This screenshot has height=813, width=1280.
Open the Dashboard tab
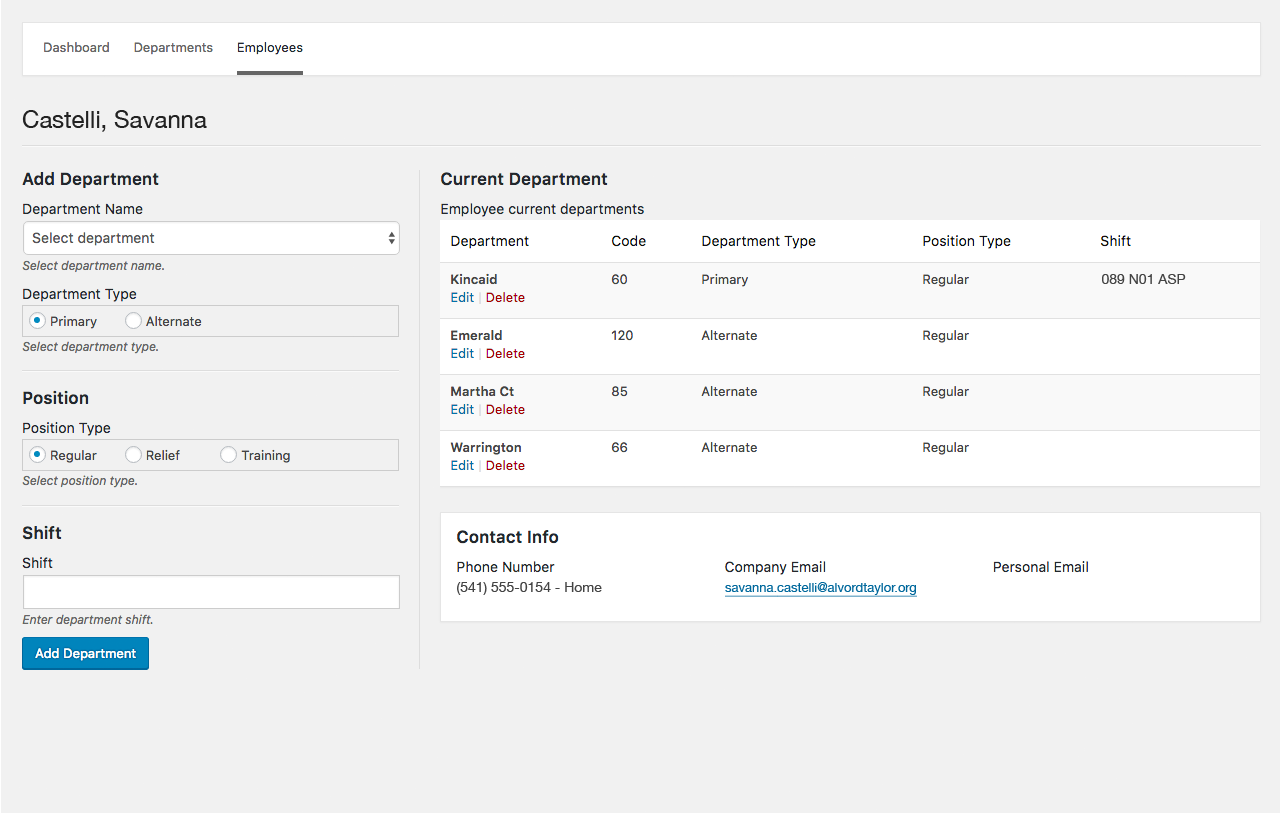76,47
